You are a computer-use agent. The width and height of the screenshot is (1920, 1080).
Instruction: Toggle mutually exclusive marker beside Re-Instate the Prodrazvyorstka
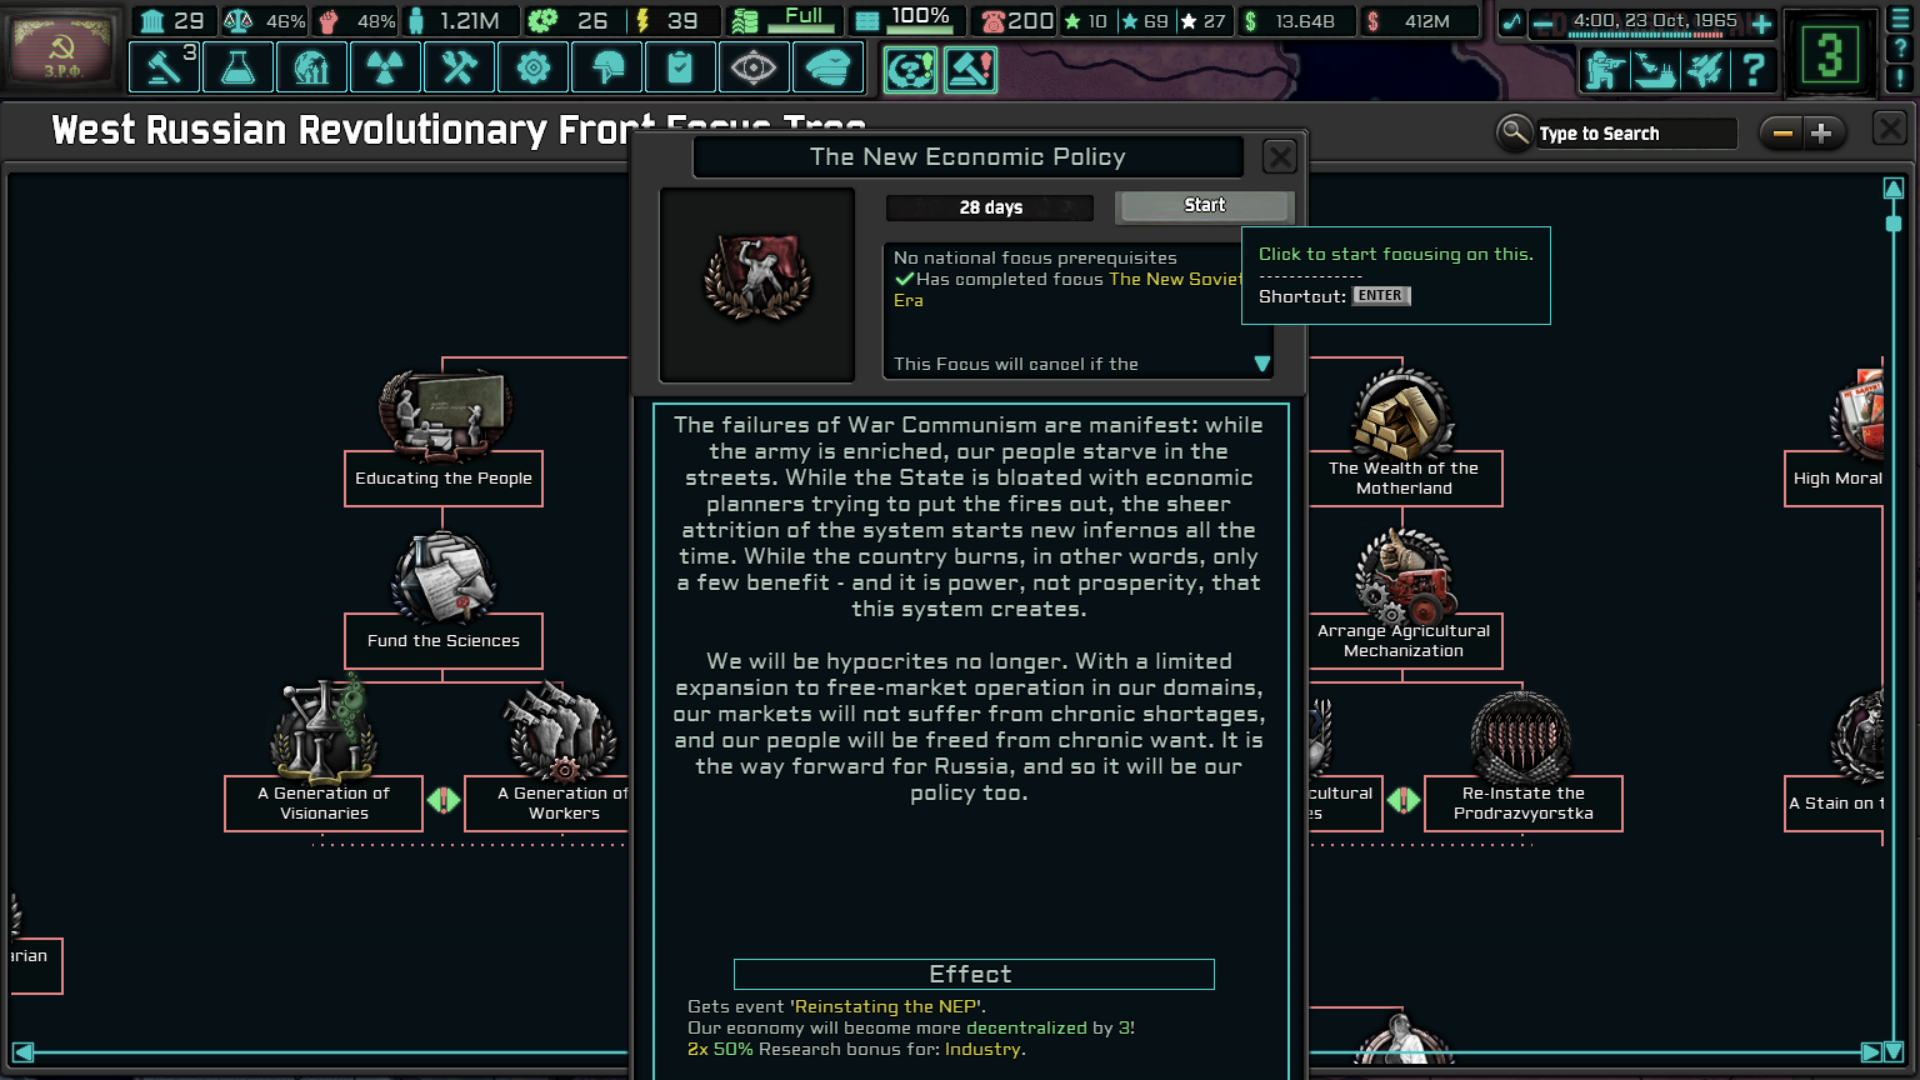(x=1403, y=800)
